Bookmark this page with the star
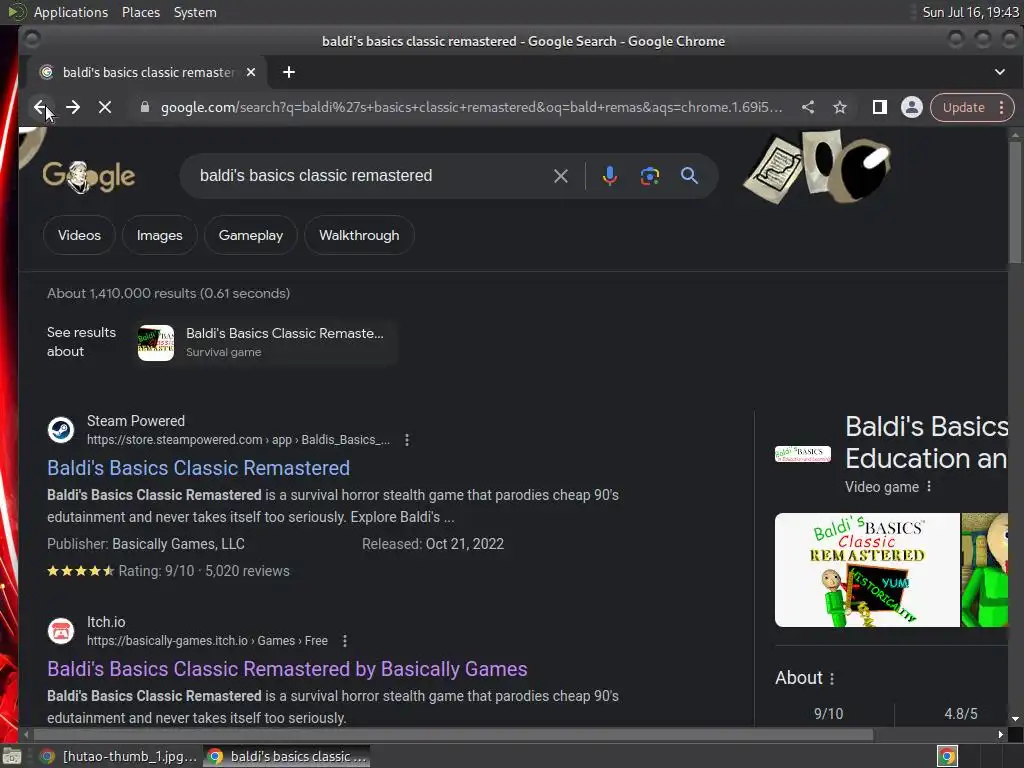Viewport: 1024px width, 768px height. coord(840,107)
